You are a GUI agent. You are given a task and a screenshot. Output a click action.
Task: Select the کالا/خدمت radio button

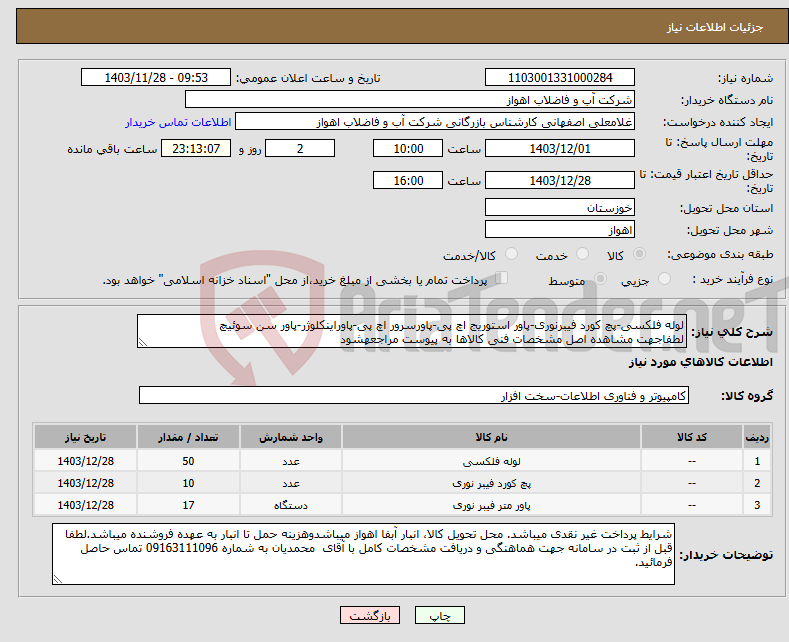click(511, 254)
